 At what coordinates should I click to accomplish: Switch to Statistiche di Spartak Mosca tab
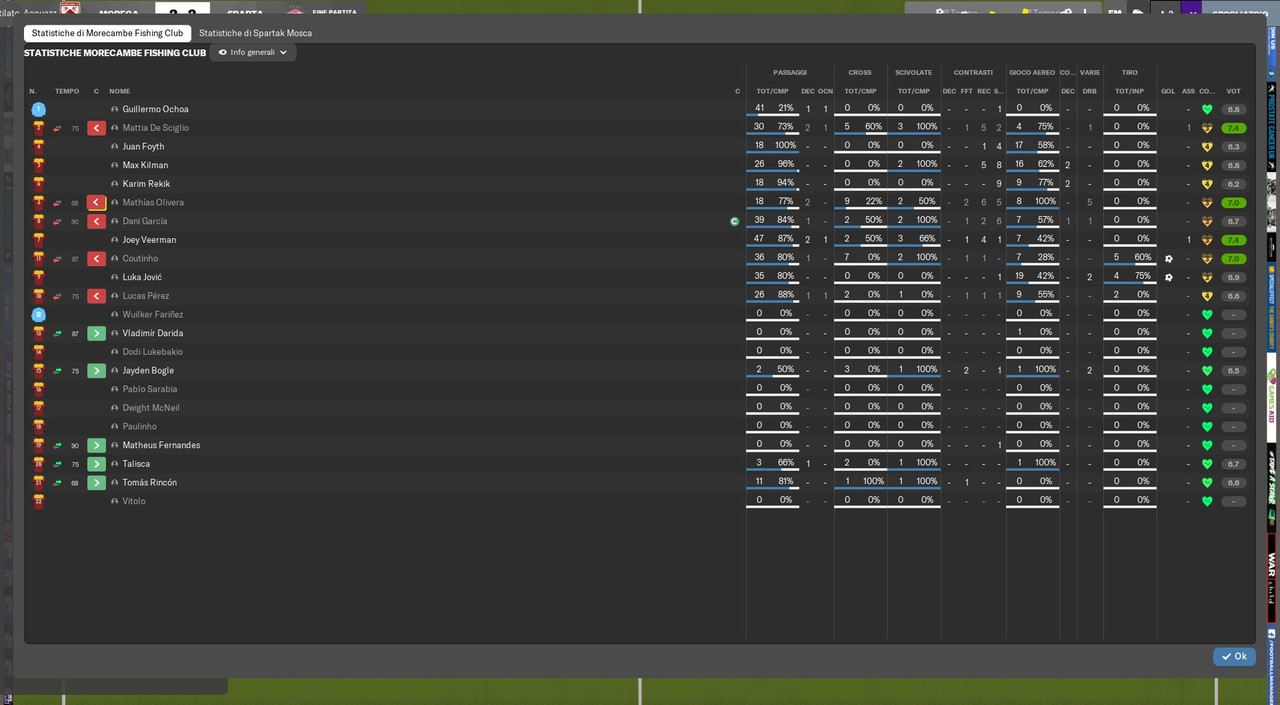[255, 33]
